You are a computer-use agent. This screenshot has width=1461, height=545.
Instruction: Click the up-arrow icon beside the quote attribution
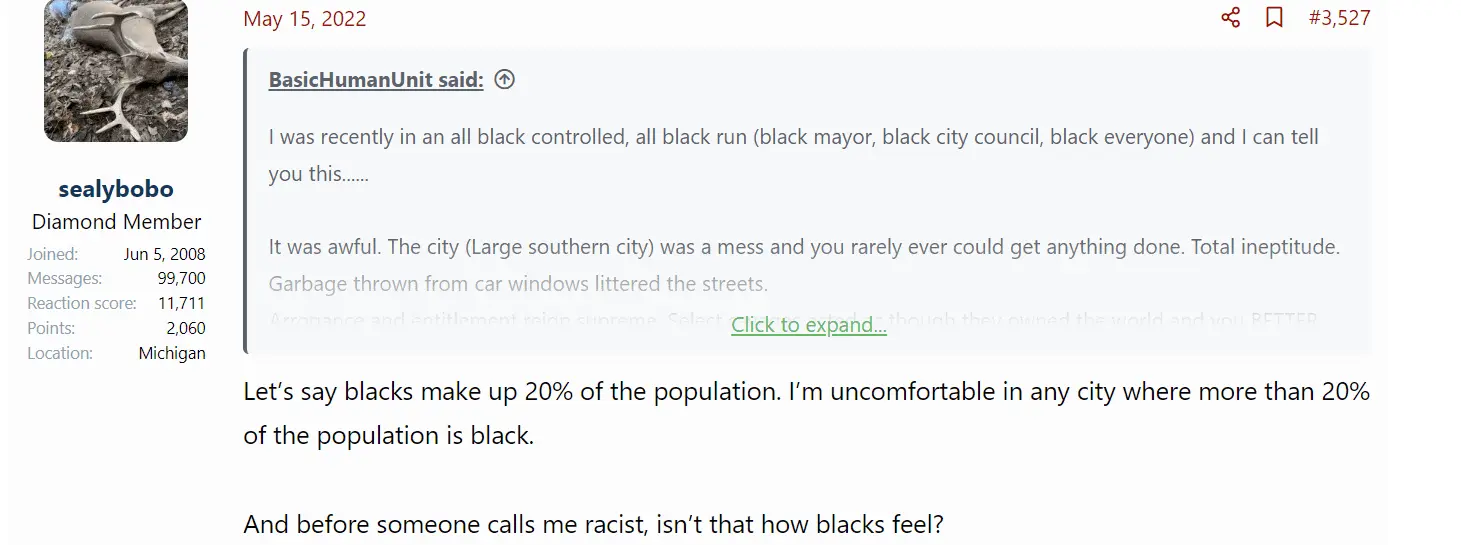pyautogui.click(x=505, y=80)
